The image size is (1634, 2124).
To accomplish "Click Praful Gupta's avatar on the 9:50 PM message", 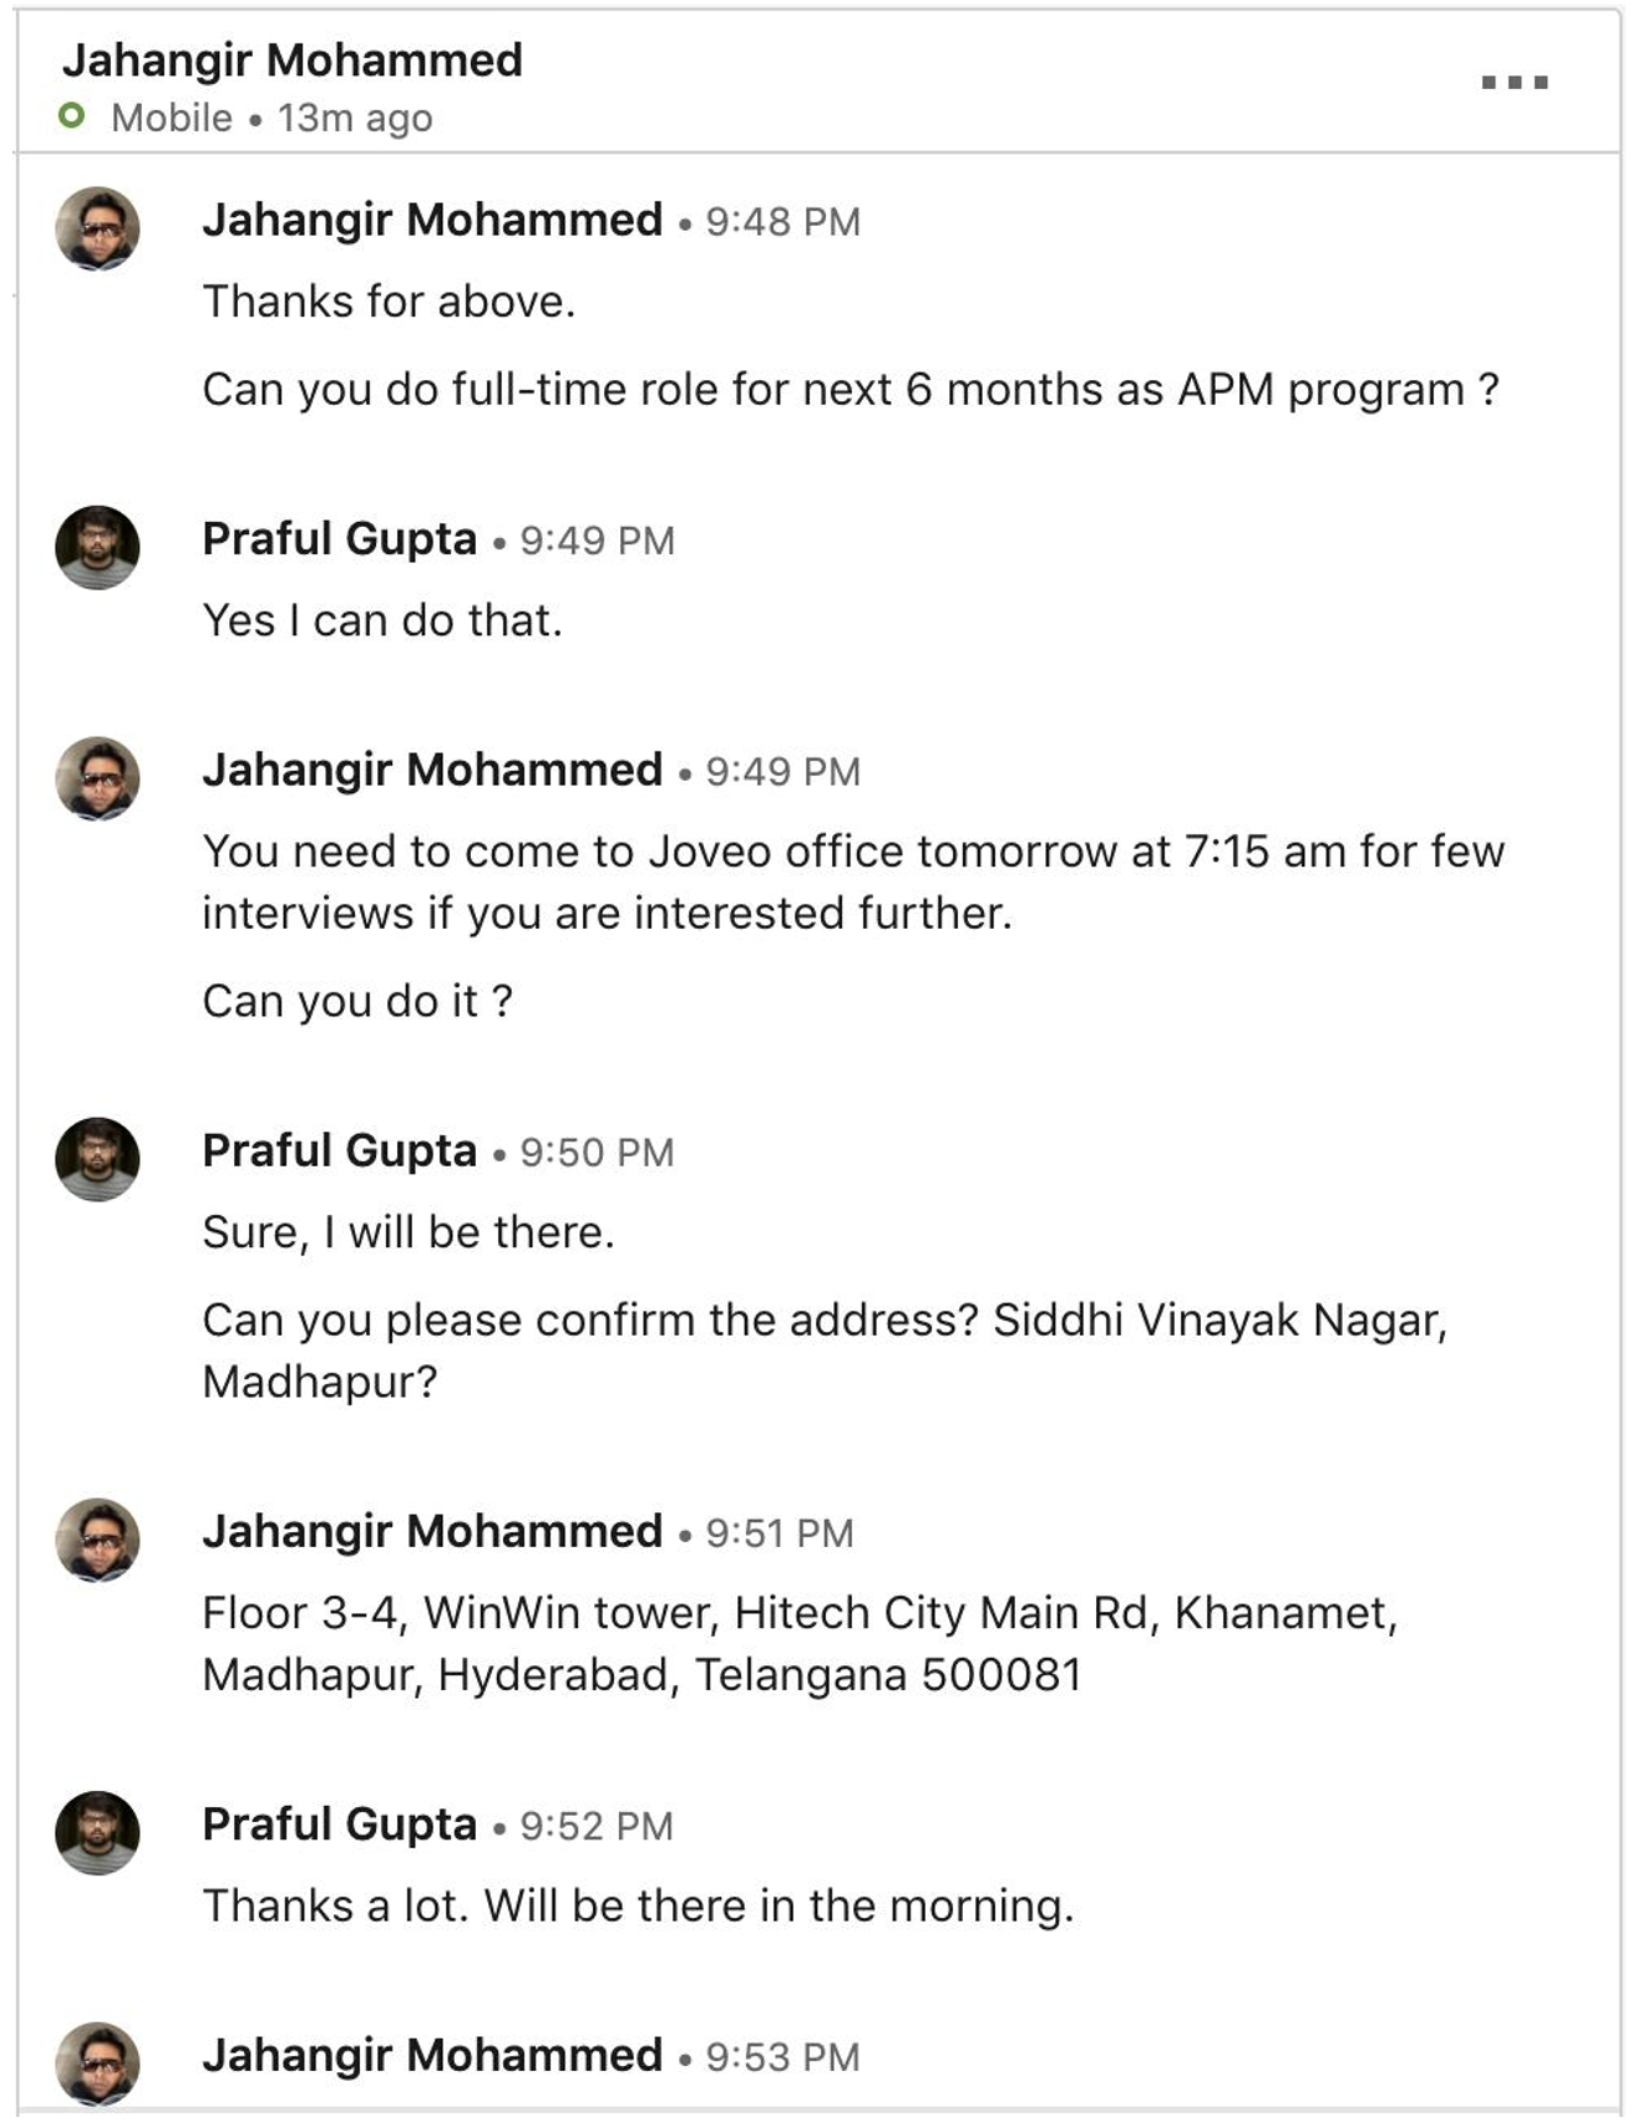I will [x=97, y=1159].
